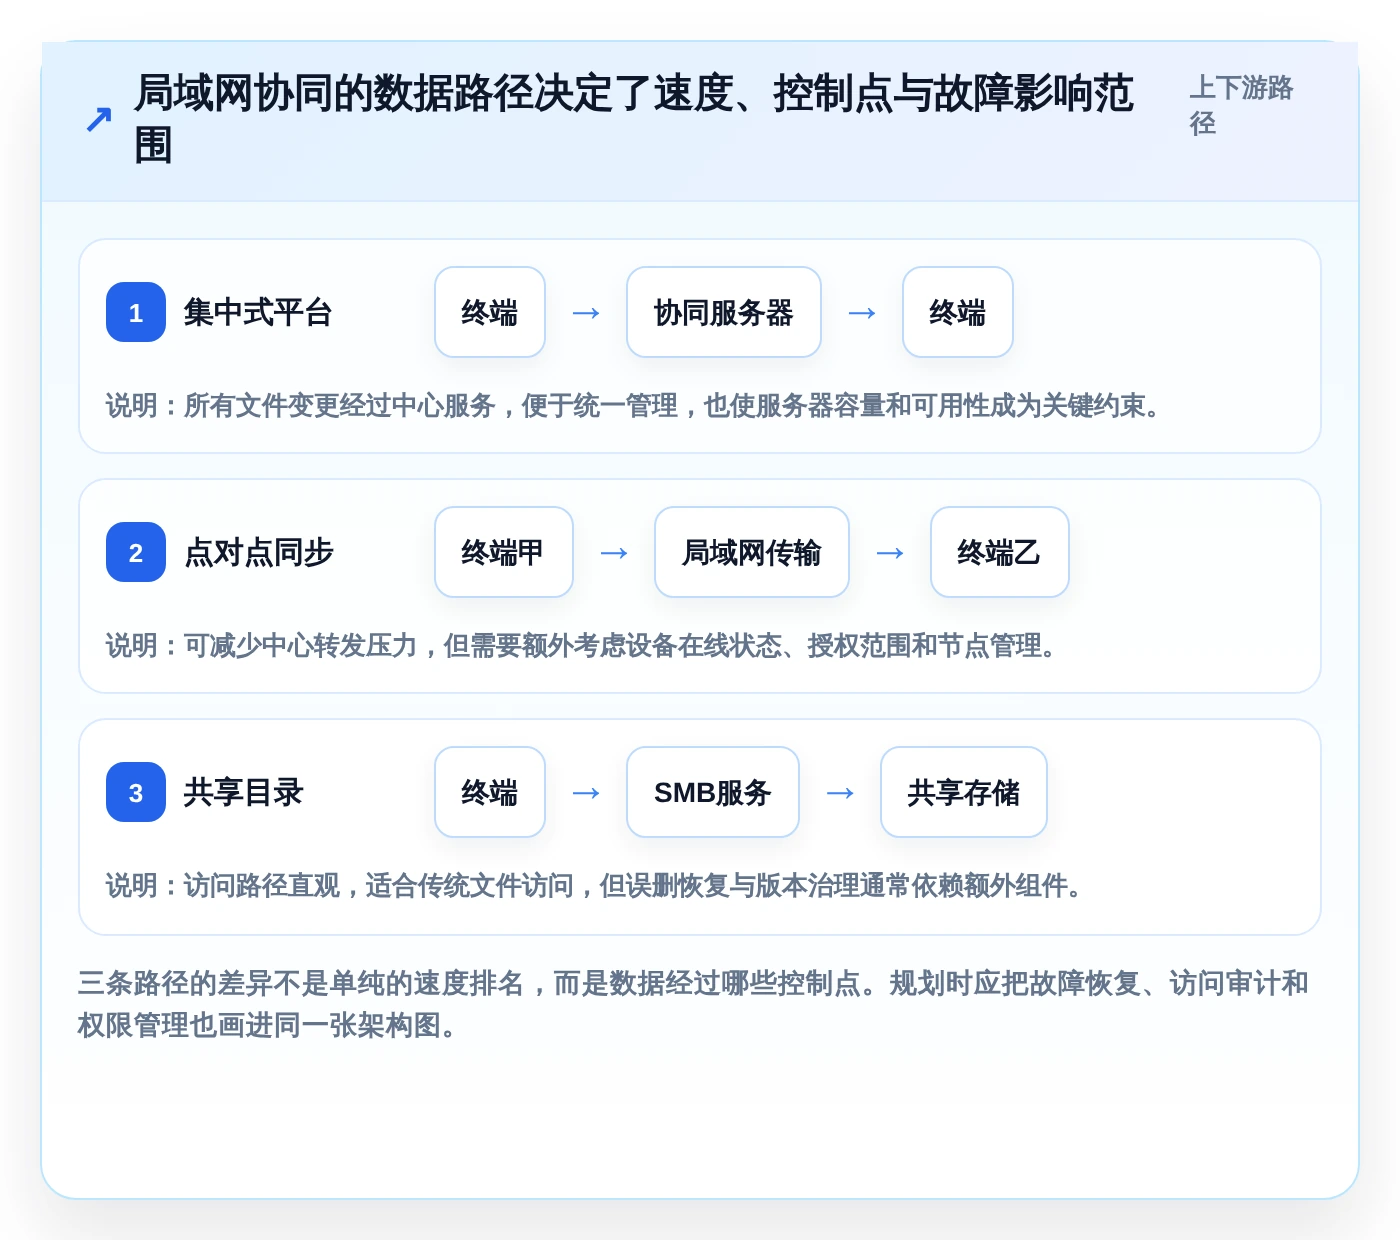This screenshot has width=1400, height=1240.
Task: Click the number 2 badge for 点对点同步
Action: 136,552
